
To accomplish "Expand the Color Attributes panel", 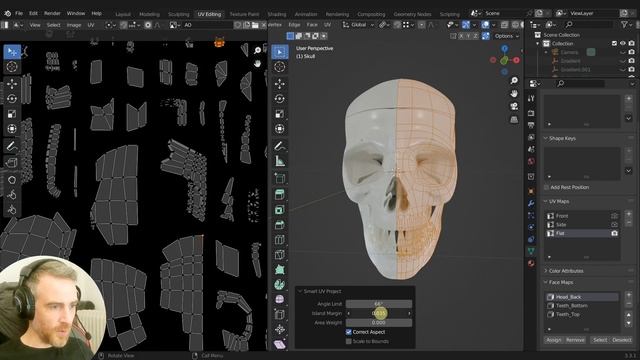I will pyautogui.click(x=546, y=271).
